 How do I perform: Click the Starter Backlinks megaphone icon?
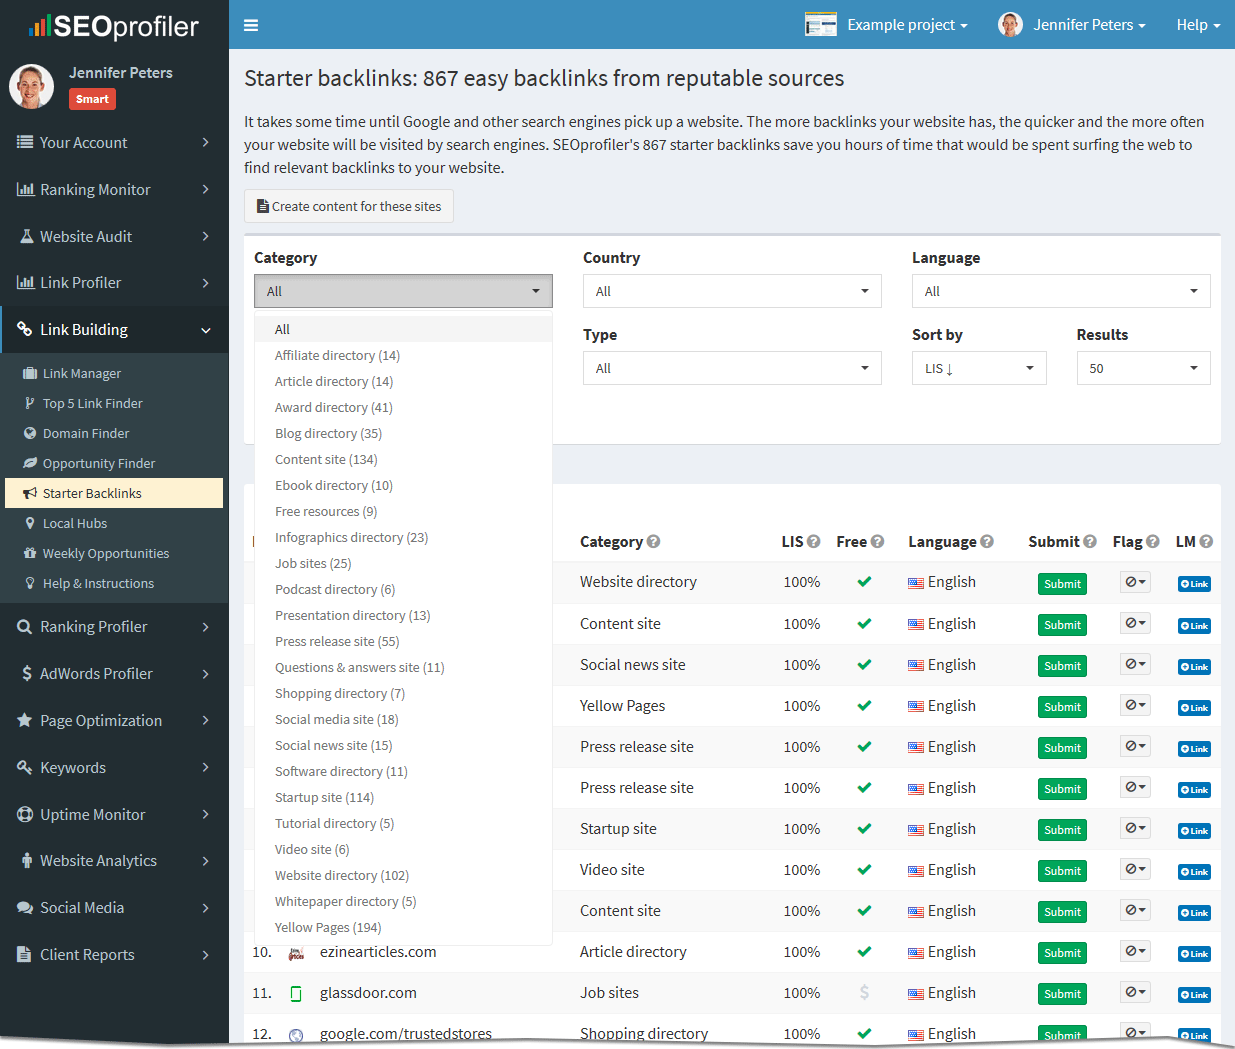(30, 493)
